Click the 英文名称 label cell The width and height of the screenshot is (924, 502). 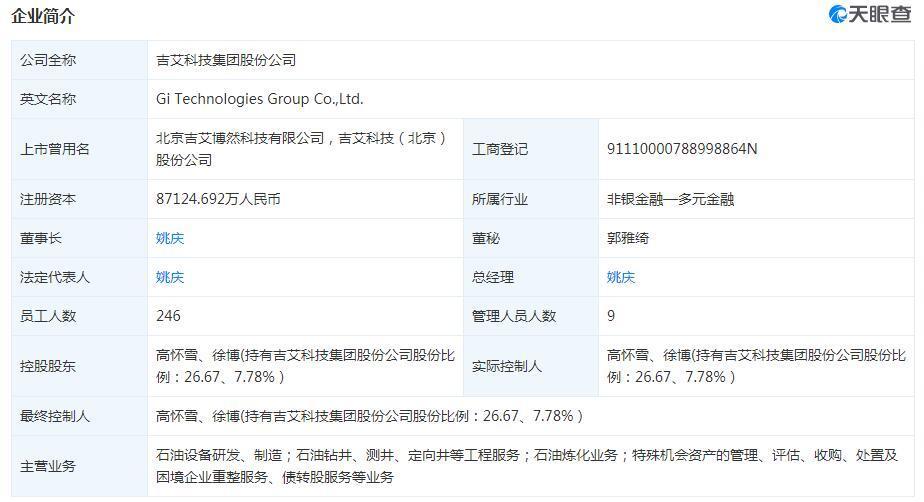(79, 99)
